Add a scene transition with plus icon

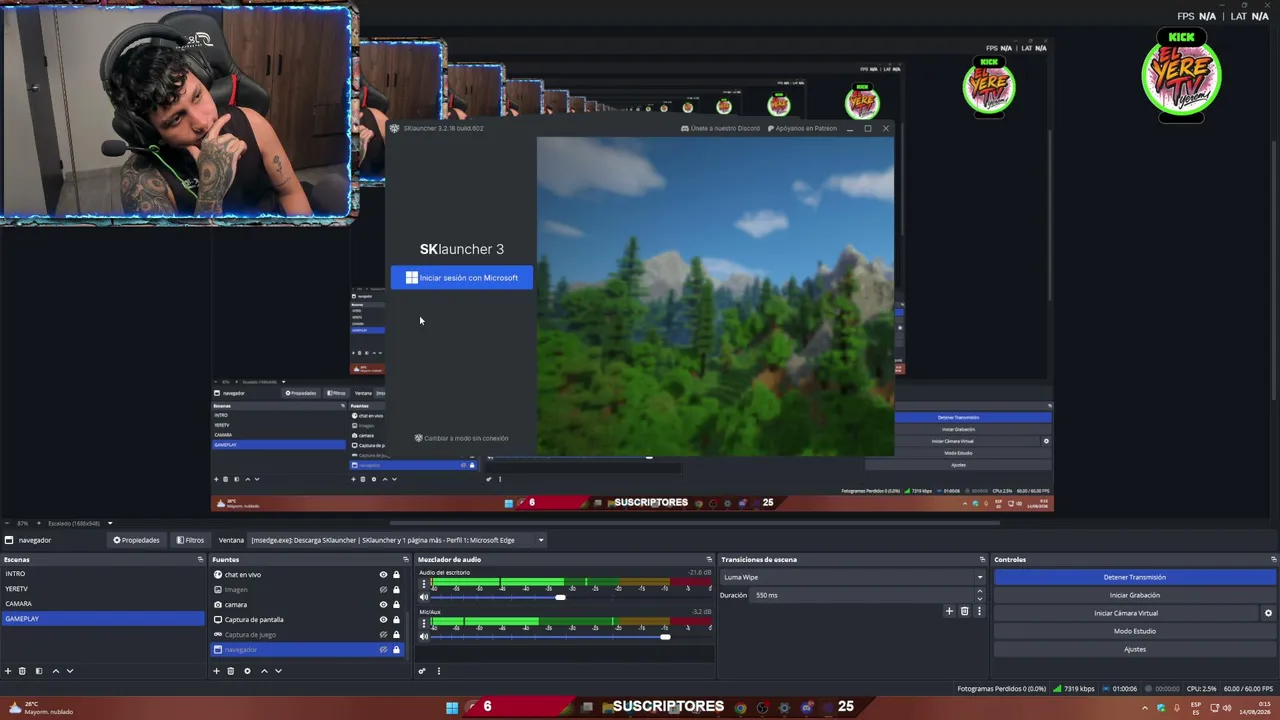point(949,611)
